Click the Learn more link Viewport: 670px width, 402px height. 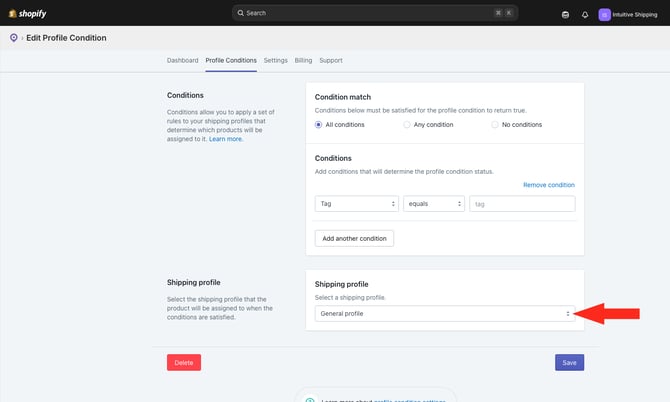coord(226,139)
